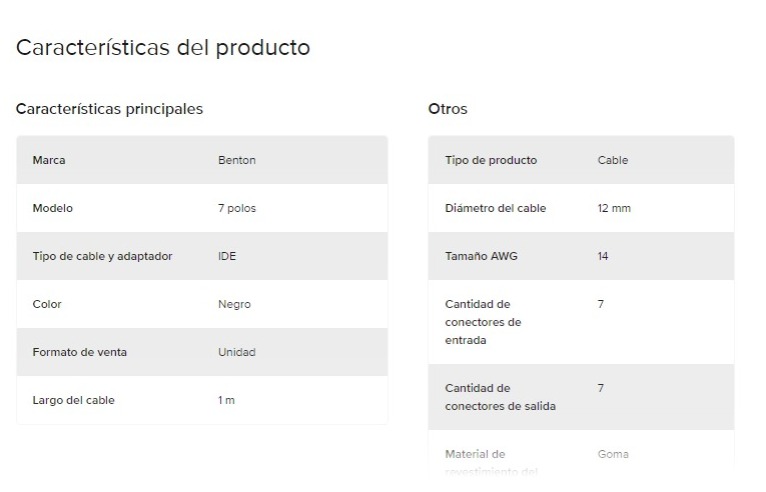Image resolution: width=766 pixels, height=492 pixels.
Task: Click the "Color" row label
Action: [47, 304]
